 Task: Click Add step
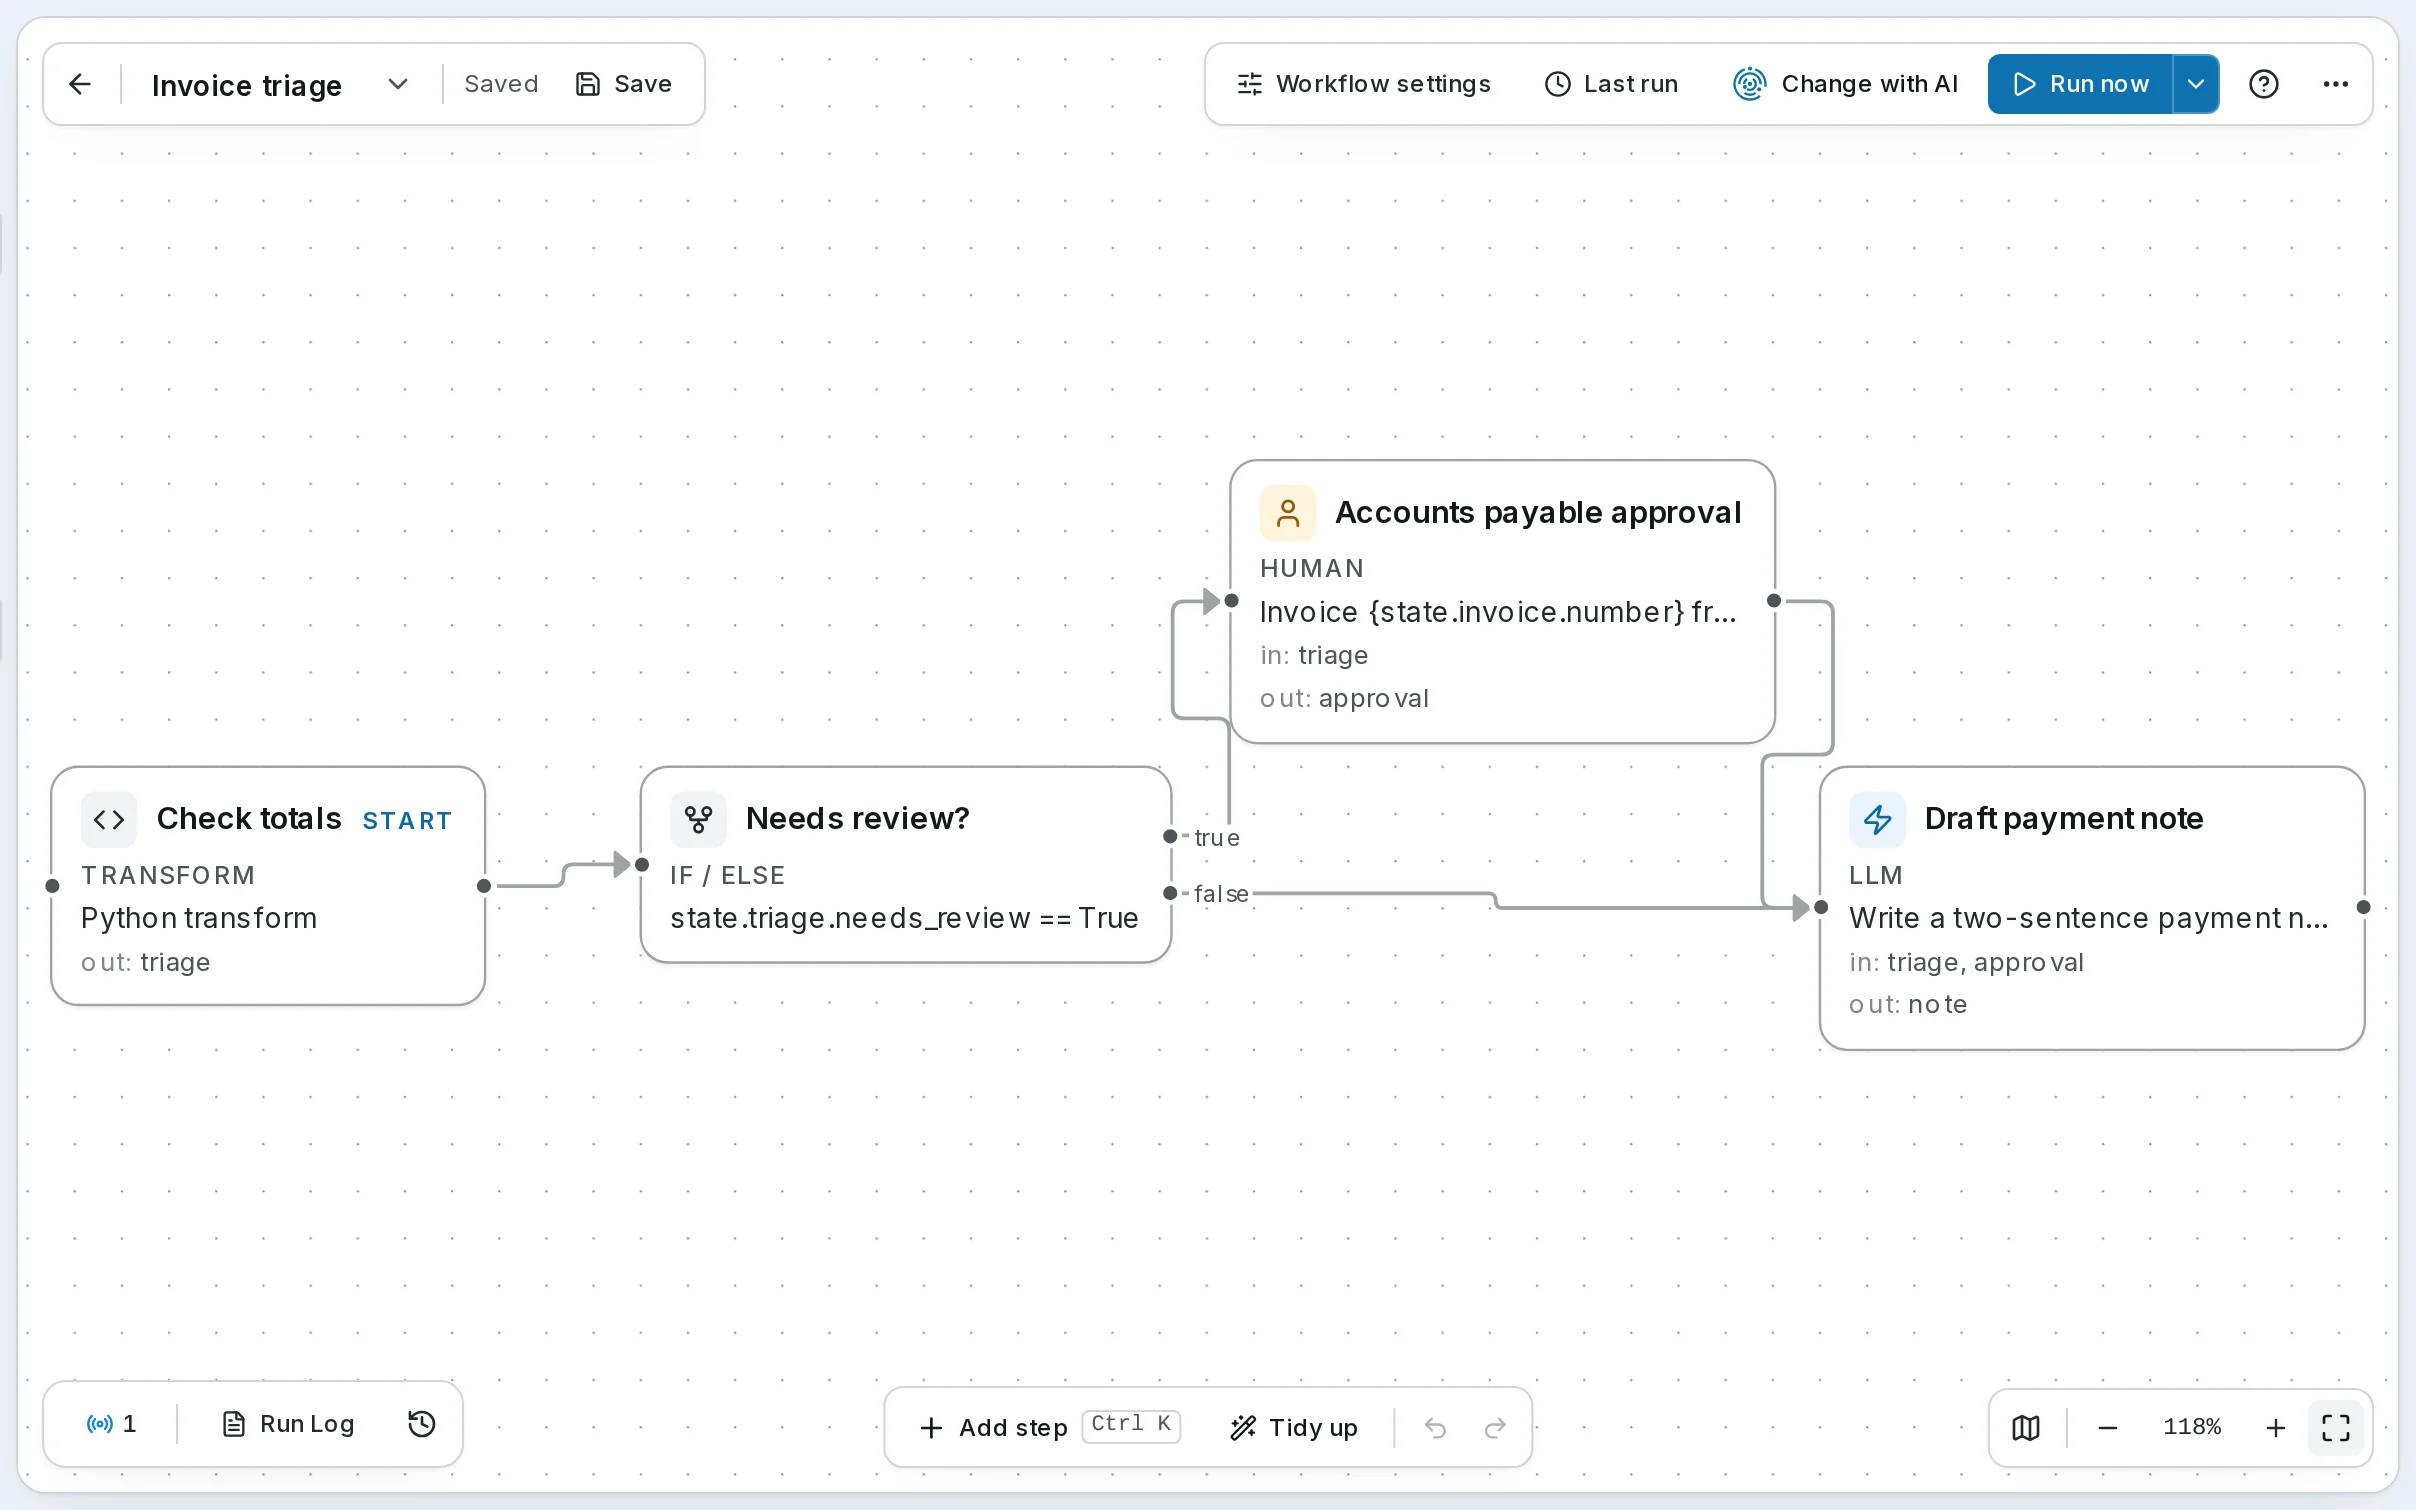tap(1048, 1427)
